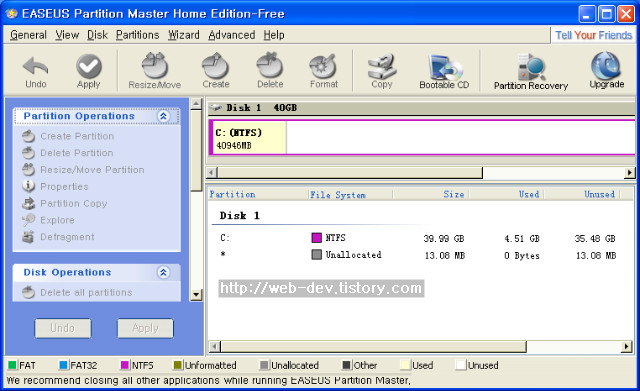This screenshot has width=640, height=391.
Task: Click the Properties info icon
Action: point(29,186)
